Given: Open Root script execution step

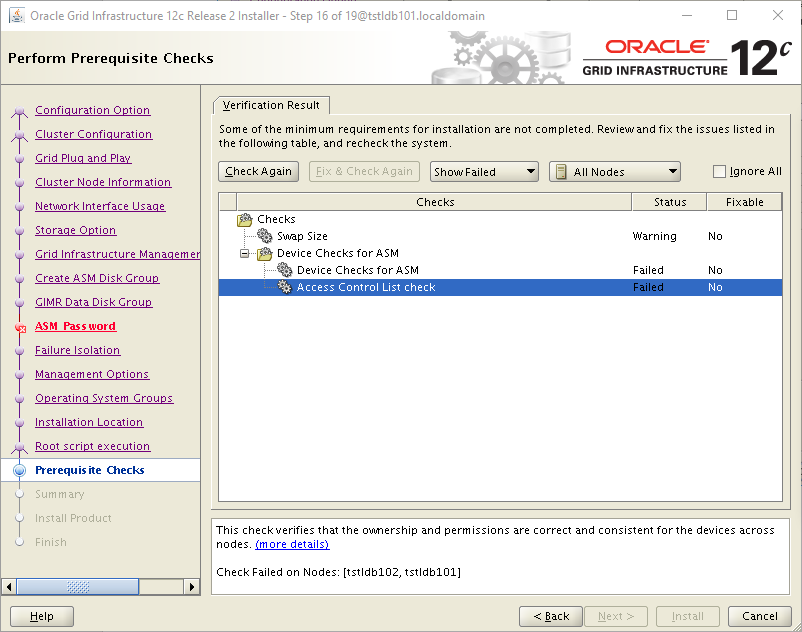Looking at the screenshot, I should 93,446.
